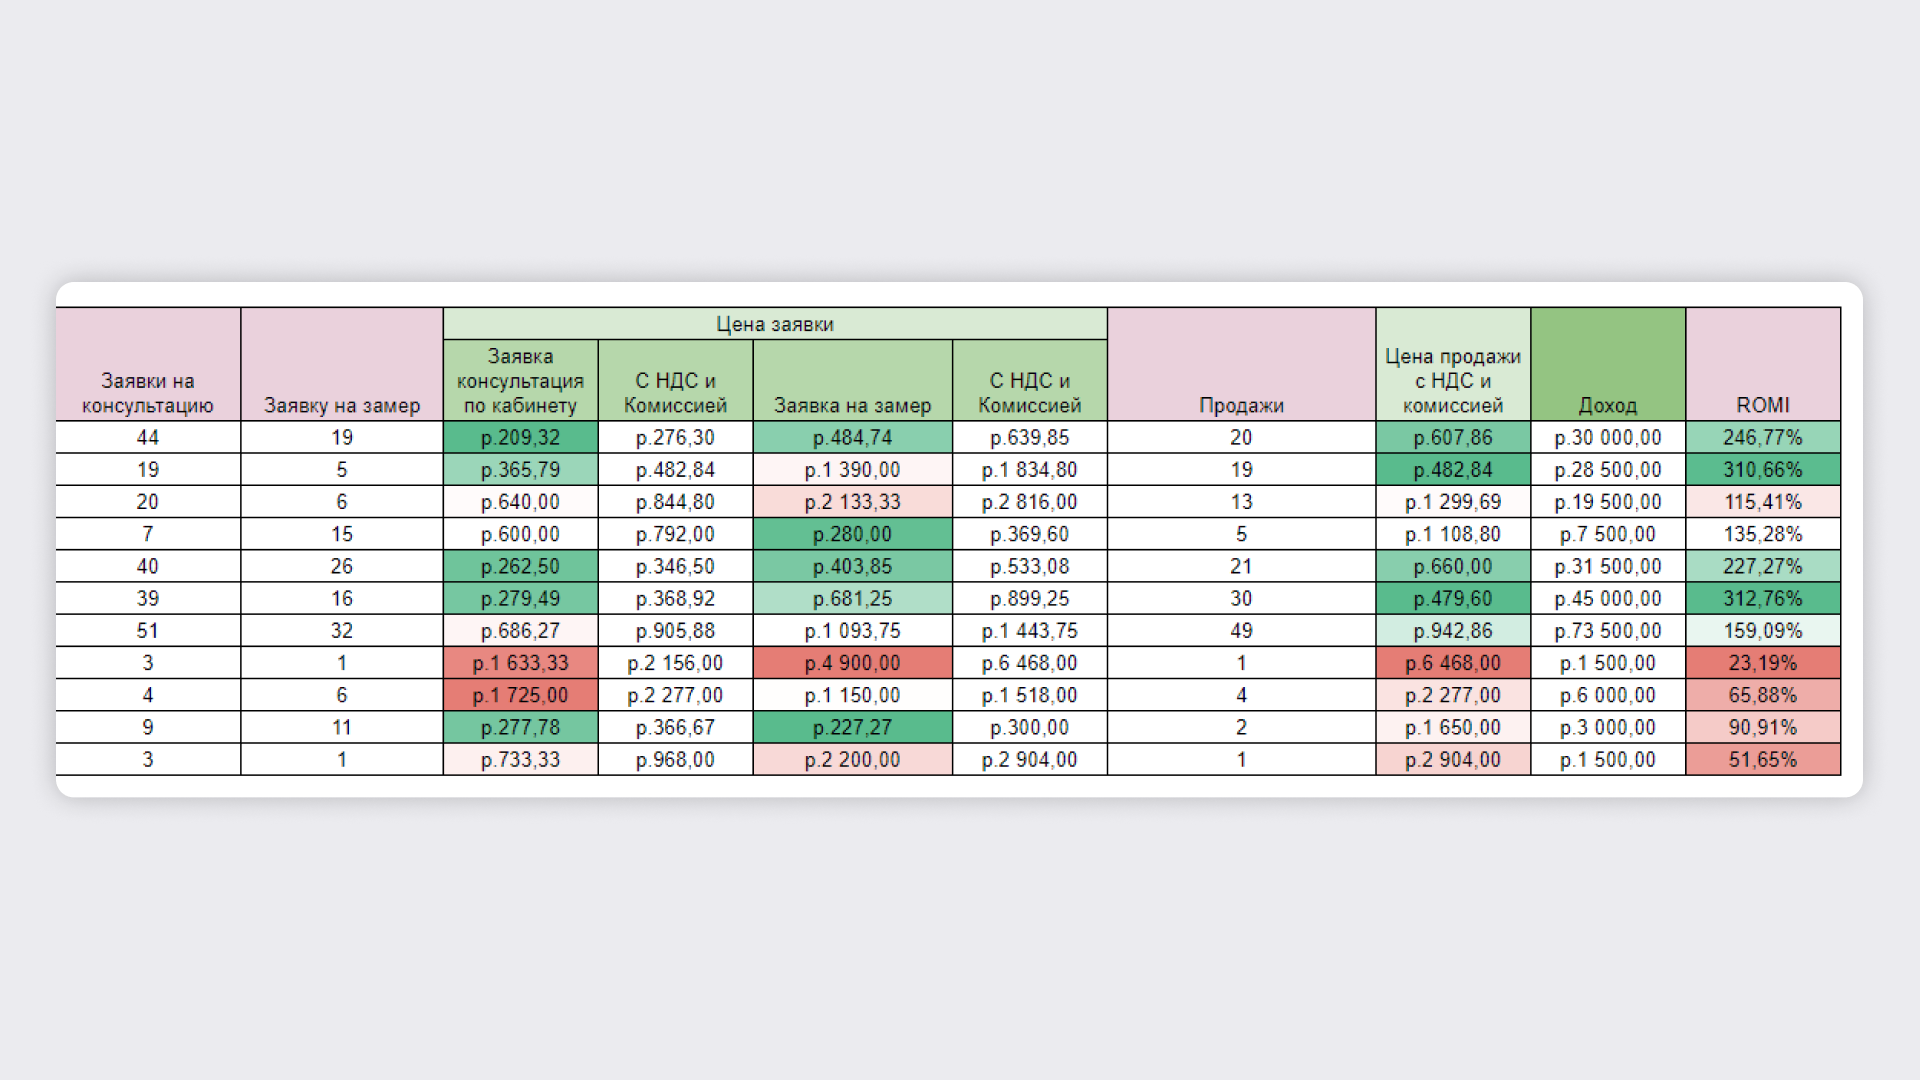Image resolution: width=1920 pixels, height=1080 pixels.
Task: Click the green cell р.280,00
Action: [853, 534]
